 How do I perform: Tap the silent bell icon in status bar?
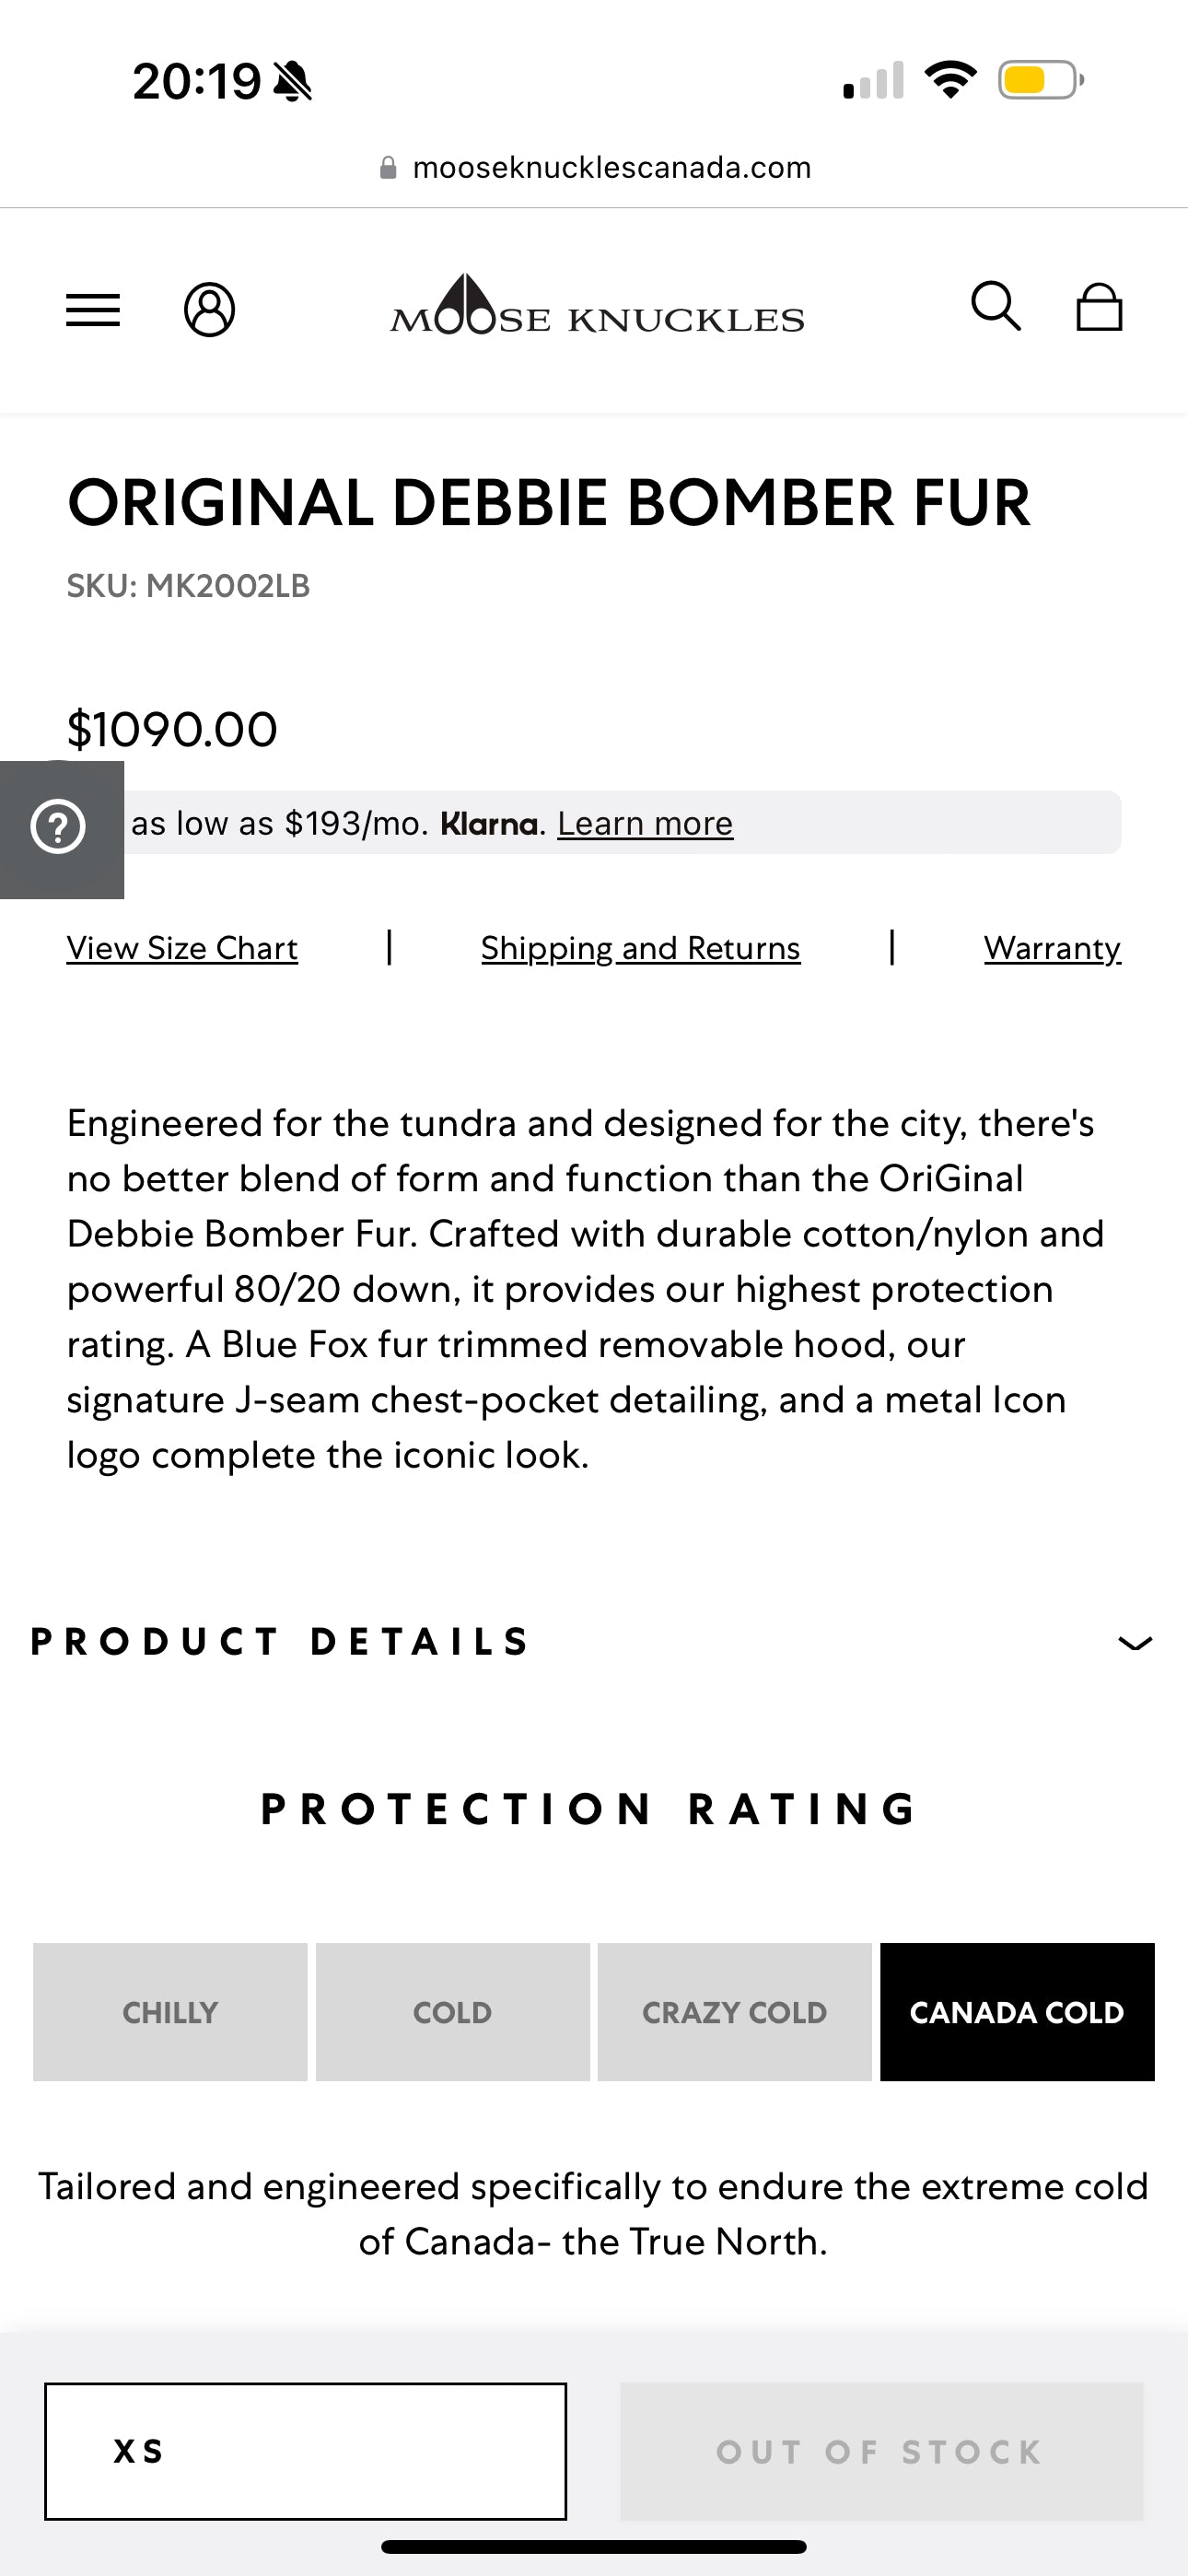(293, 81)
